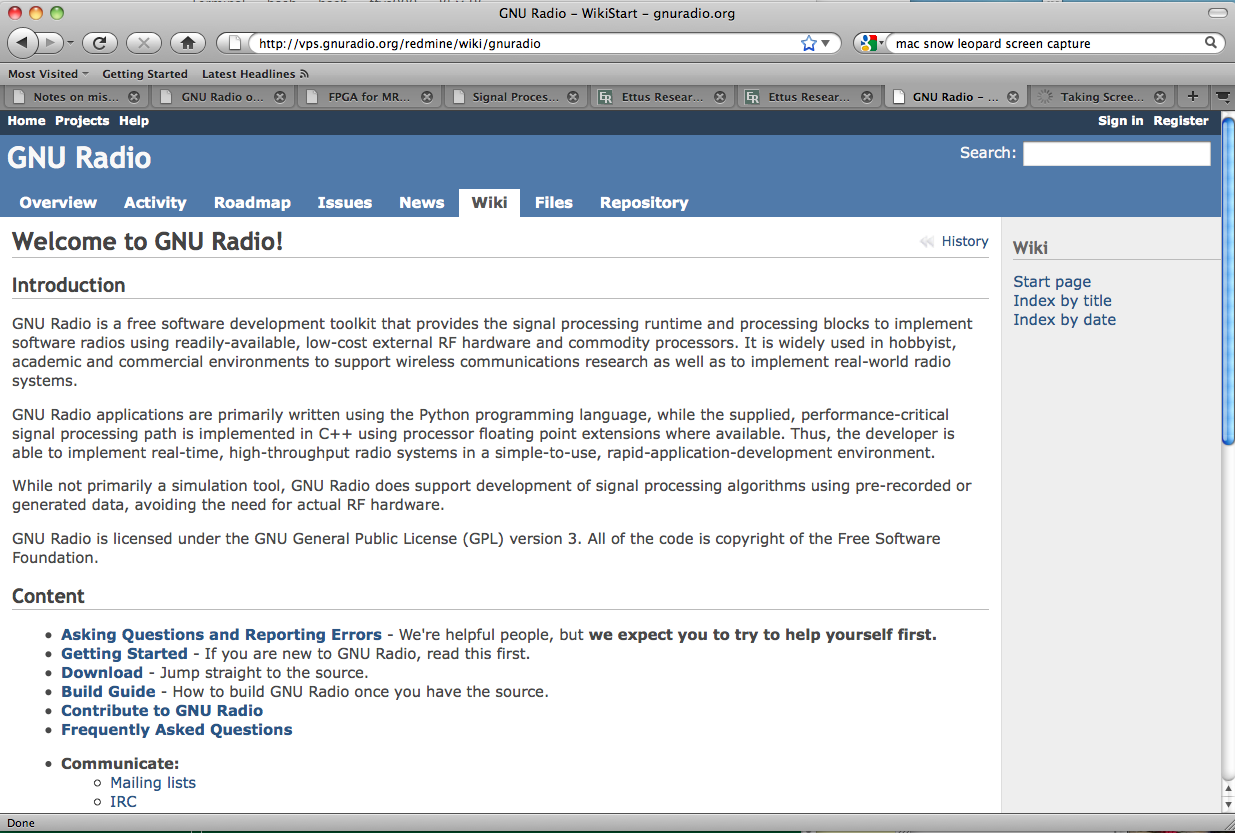This screenshot has height=833, width=1235.
Task: Open the Frequently Asked Questions link
Action: coord(177,730)
